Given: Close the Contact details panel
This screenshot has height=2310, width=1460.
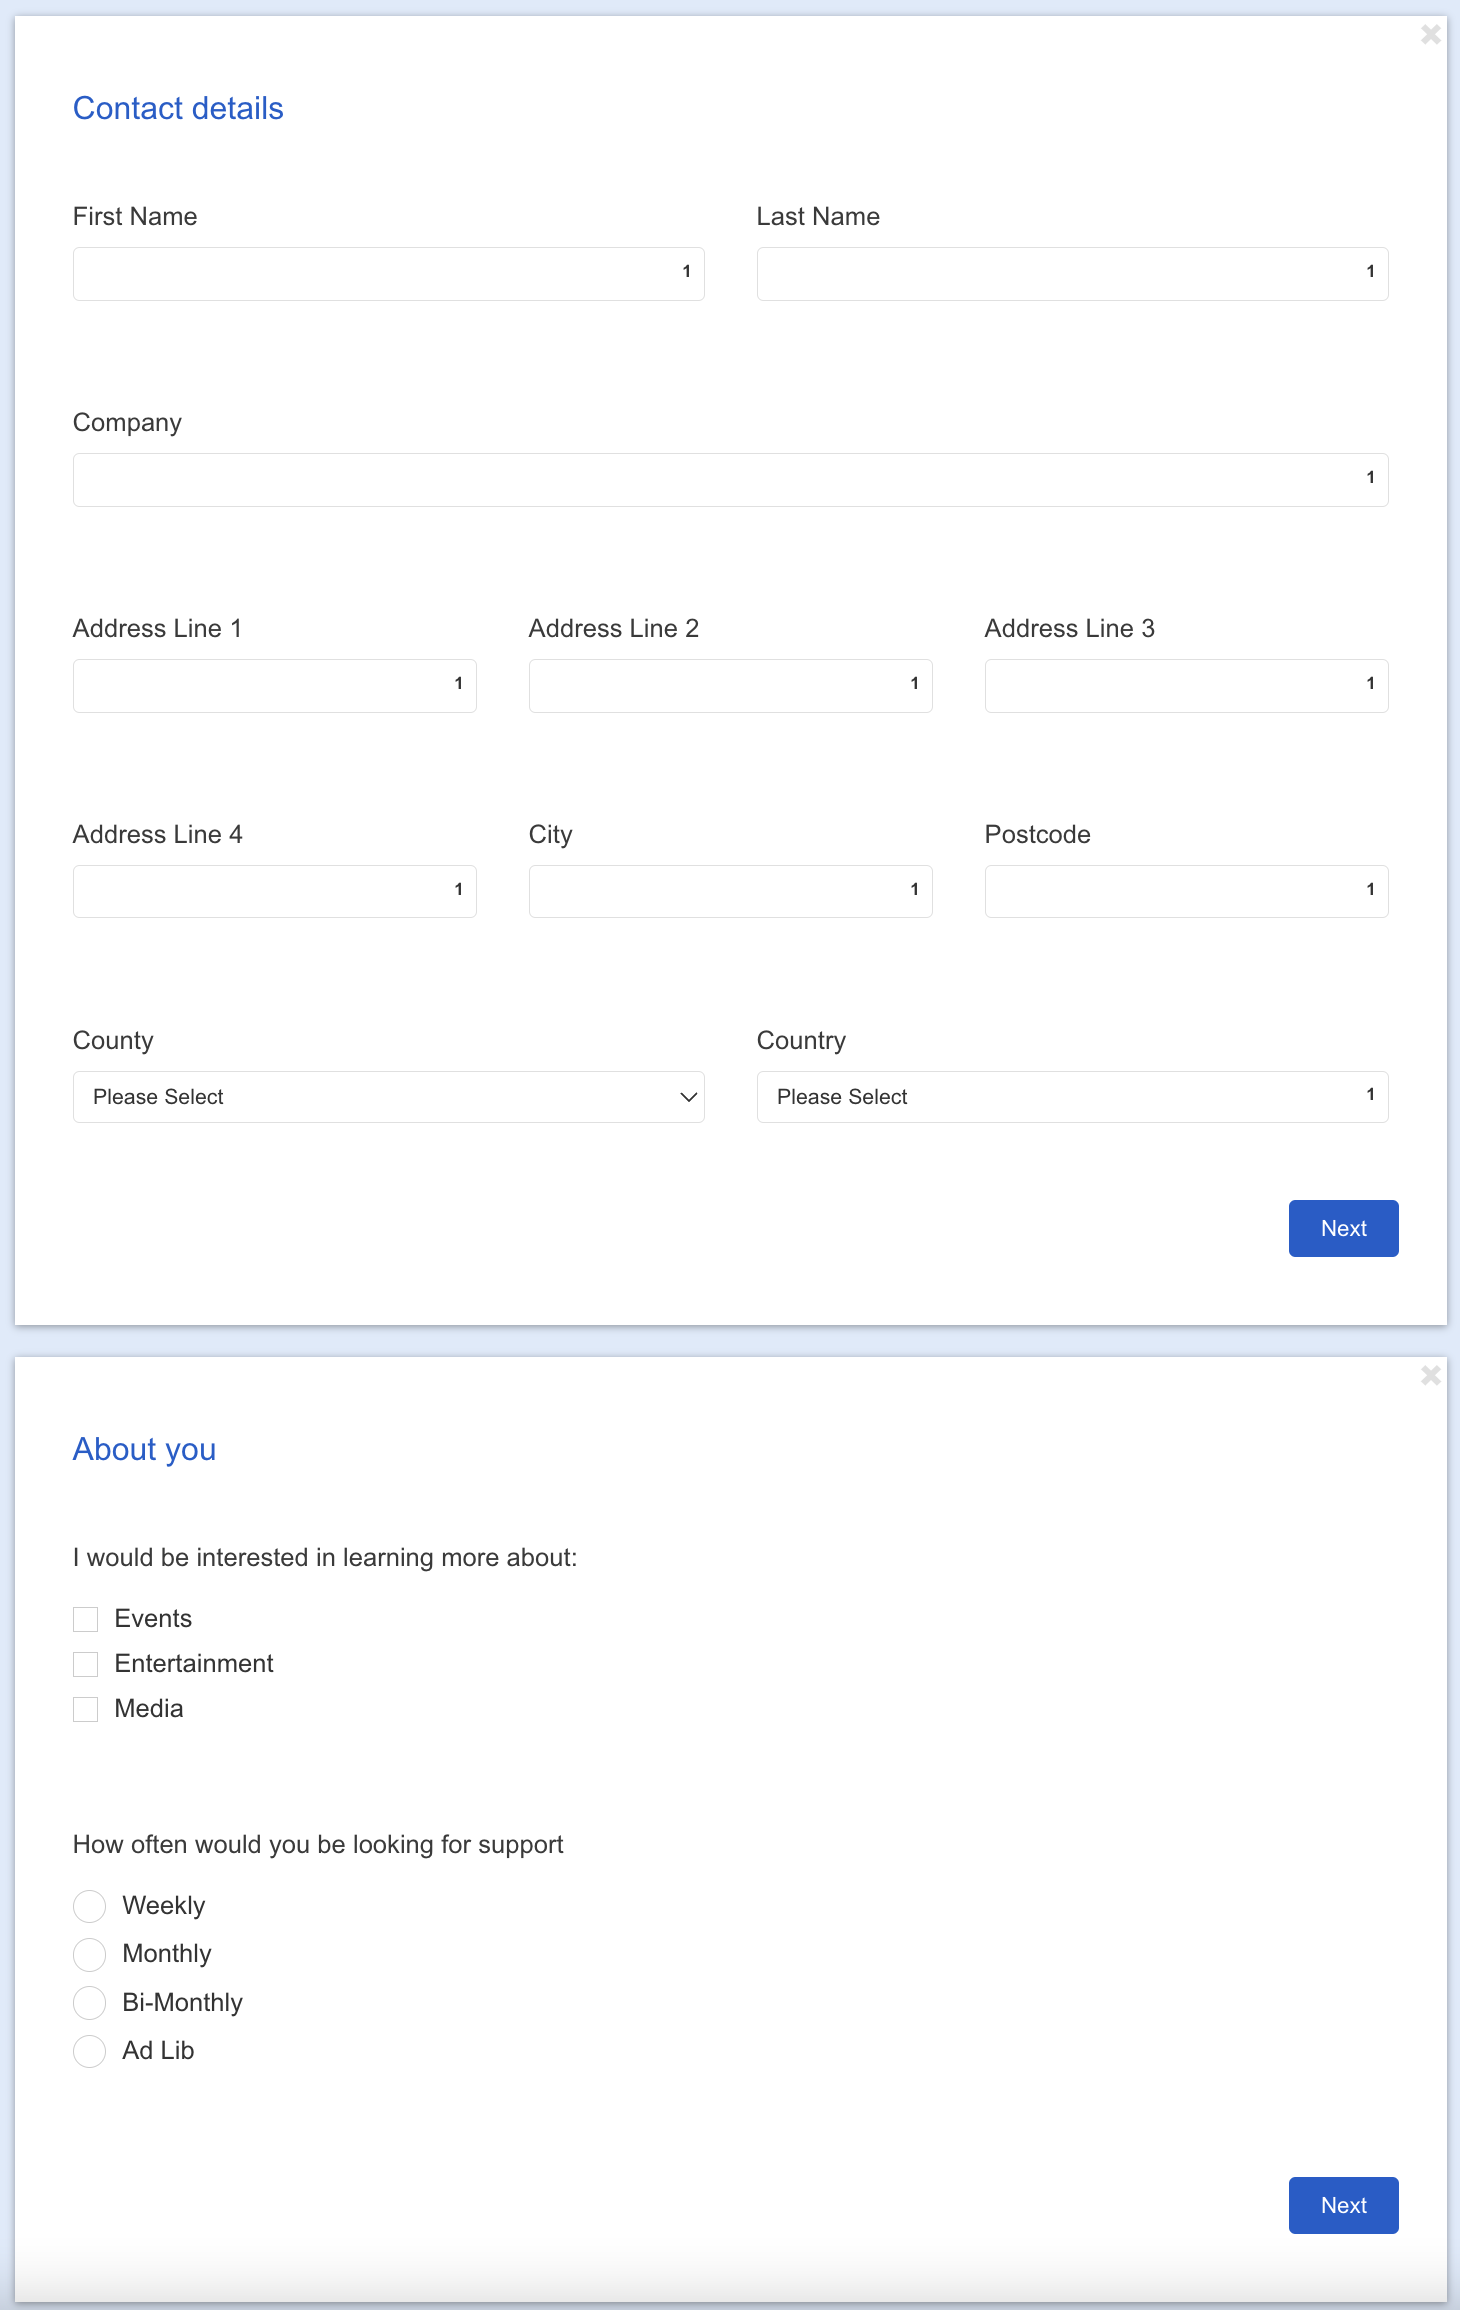Looking at the screenshot, I should pos(1430,35).
